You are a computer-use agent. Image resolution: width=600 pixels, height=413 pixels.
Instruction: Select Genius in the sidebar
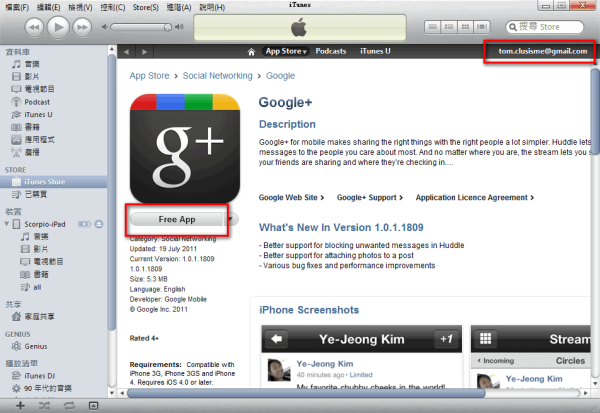30,346
